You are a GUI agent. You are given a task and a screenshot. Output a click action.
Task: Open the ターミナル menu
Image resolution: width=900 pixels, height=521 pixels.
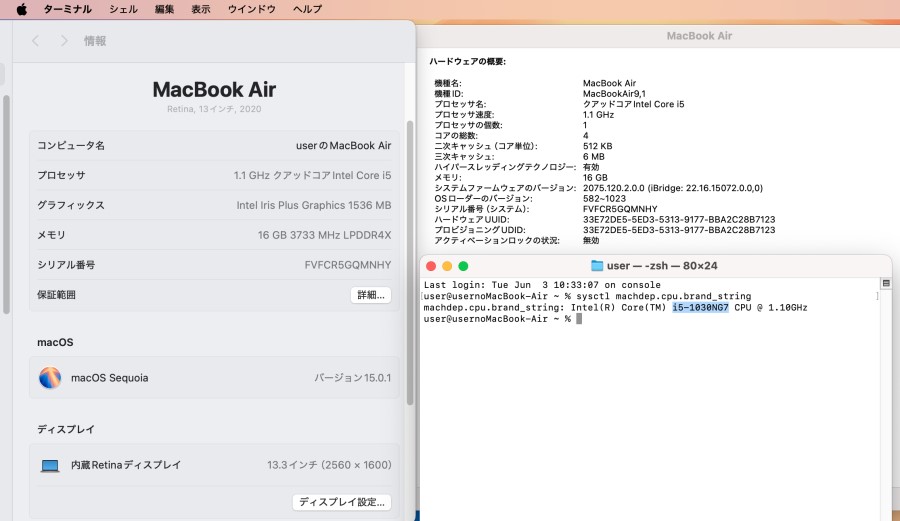67,9
